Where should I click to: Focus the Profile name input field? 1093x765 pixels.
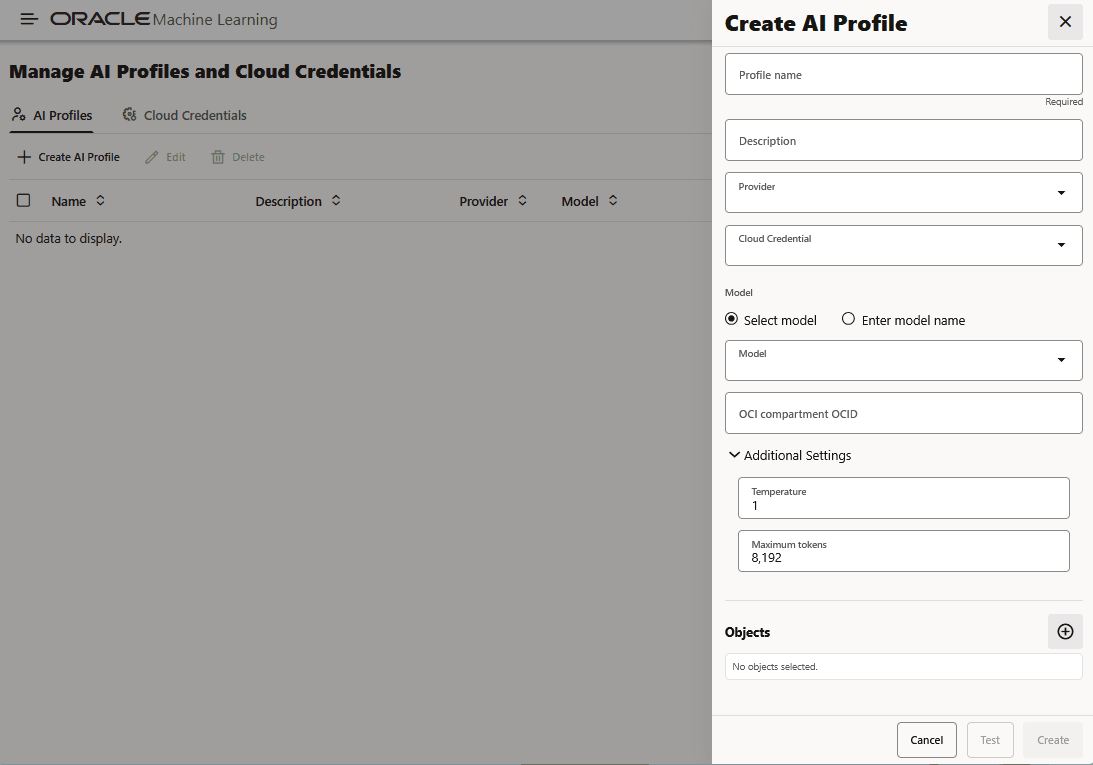[903, 74]
